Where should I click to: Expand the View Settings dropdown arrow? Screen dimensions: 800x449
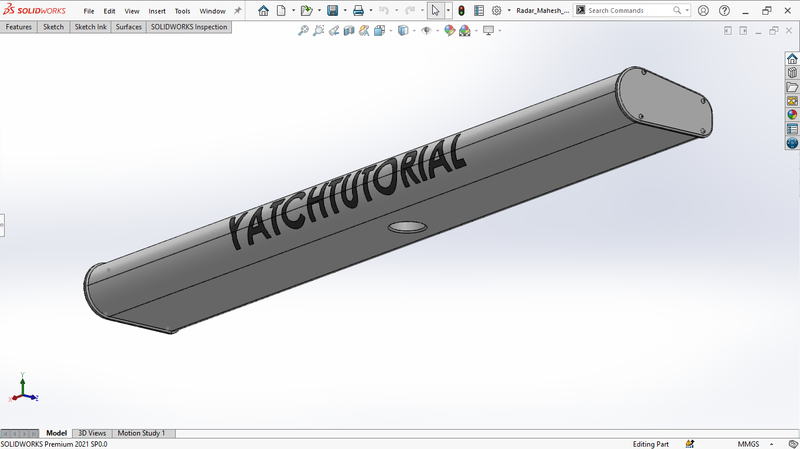pos(499,31)
